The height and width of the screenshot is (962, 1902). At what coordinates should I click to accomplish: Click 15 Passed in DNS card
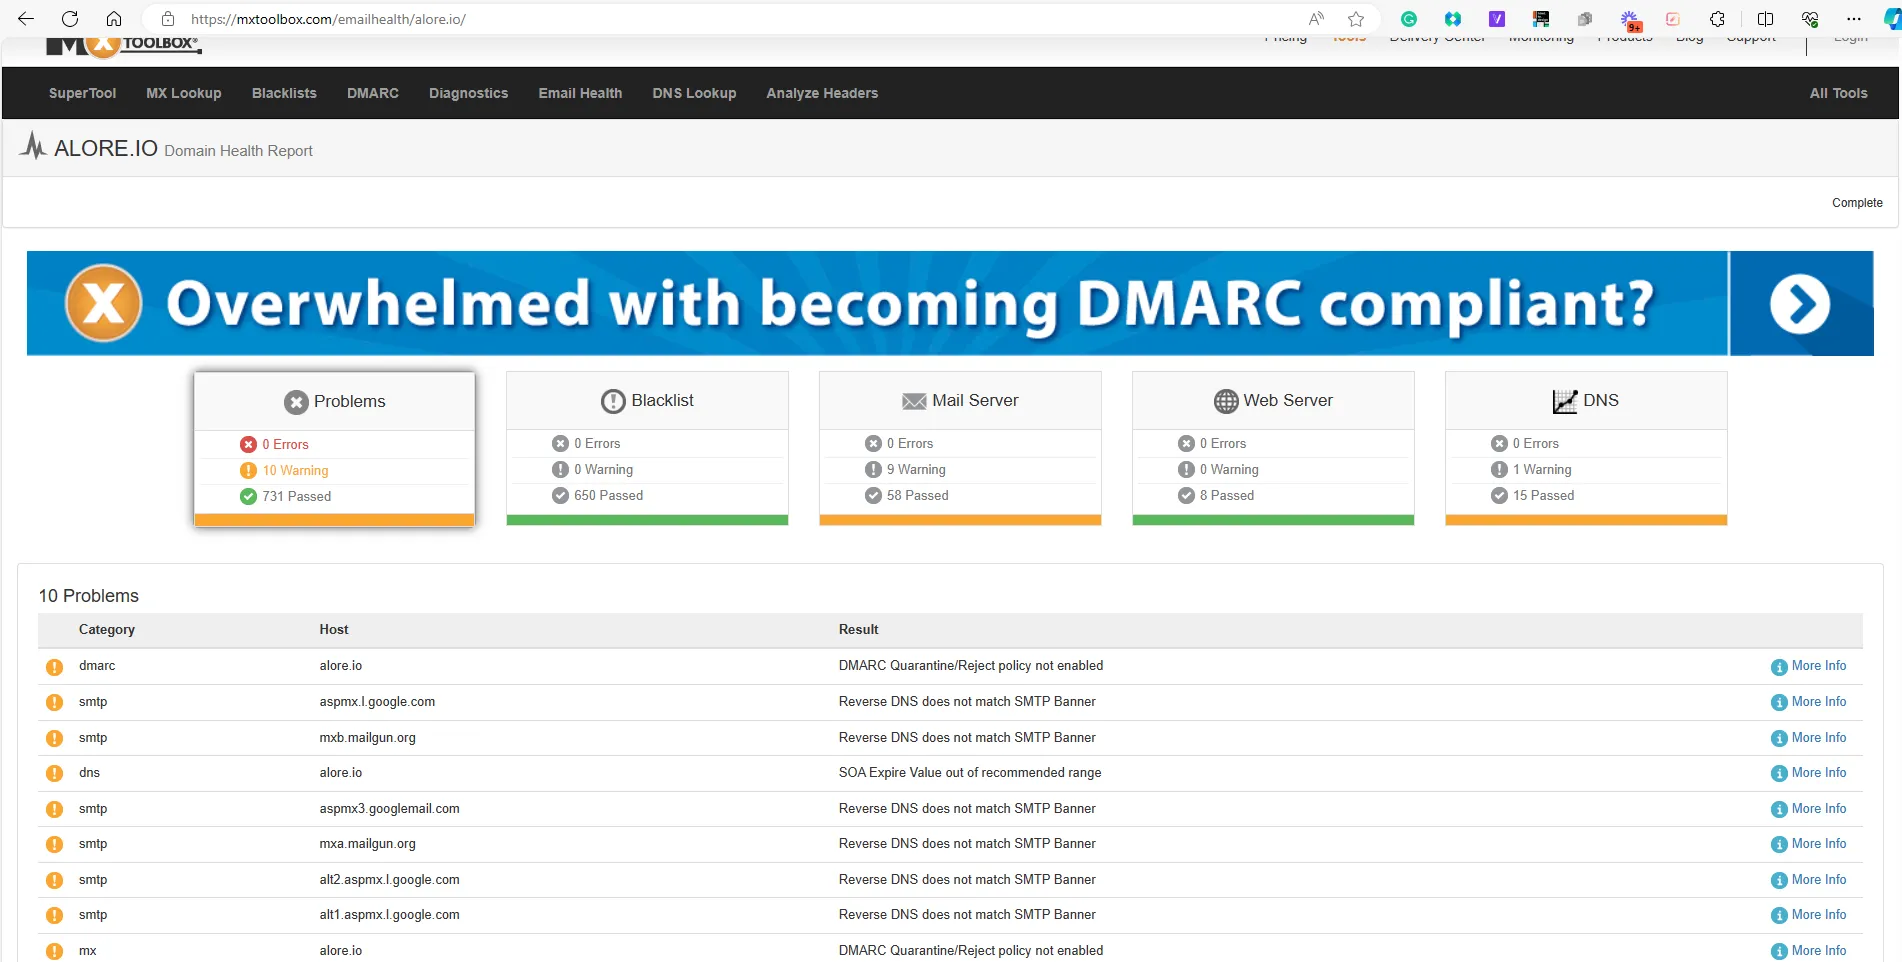(x=1543, y=495)
